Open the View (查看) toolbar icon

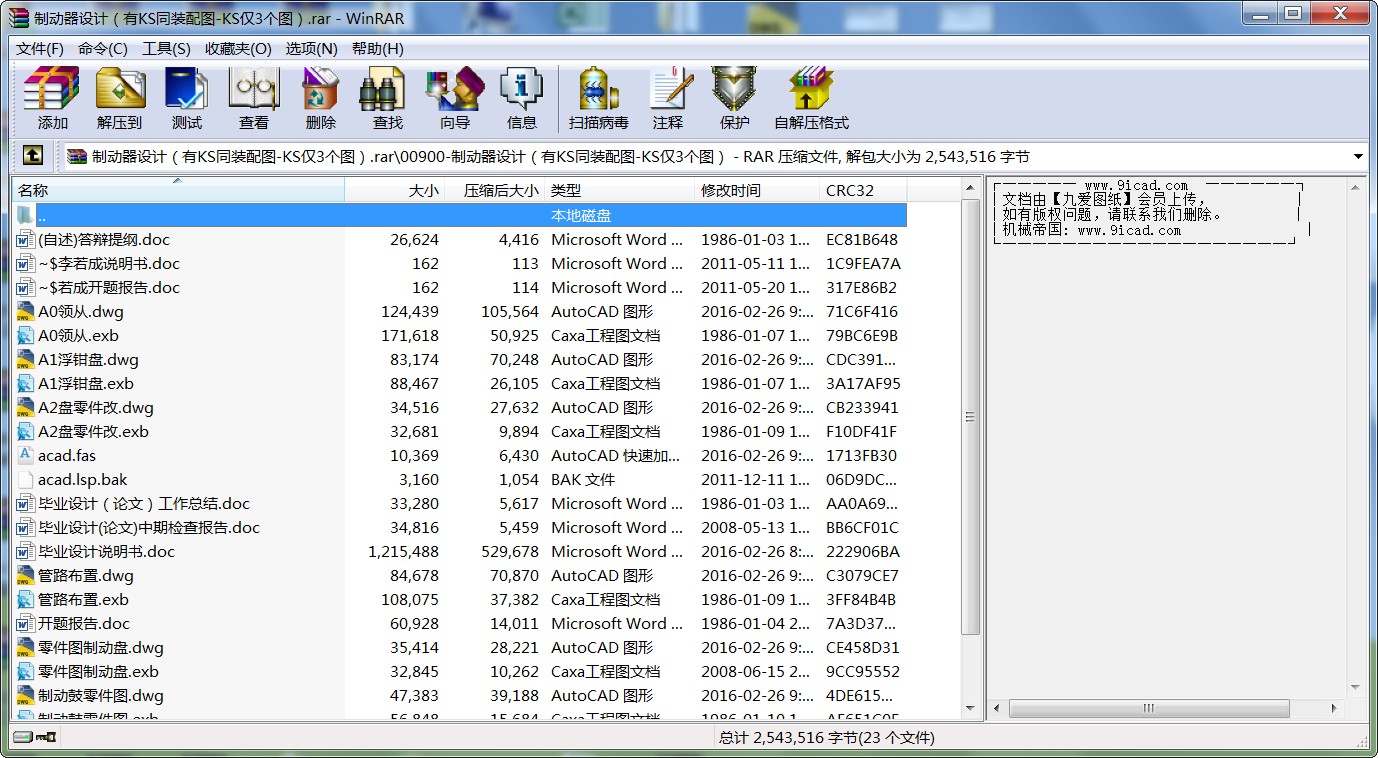point(253,98)
